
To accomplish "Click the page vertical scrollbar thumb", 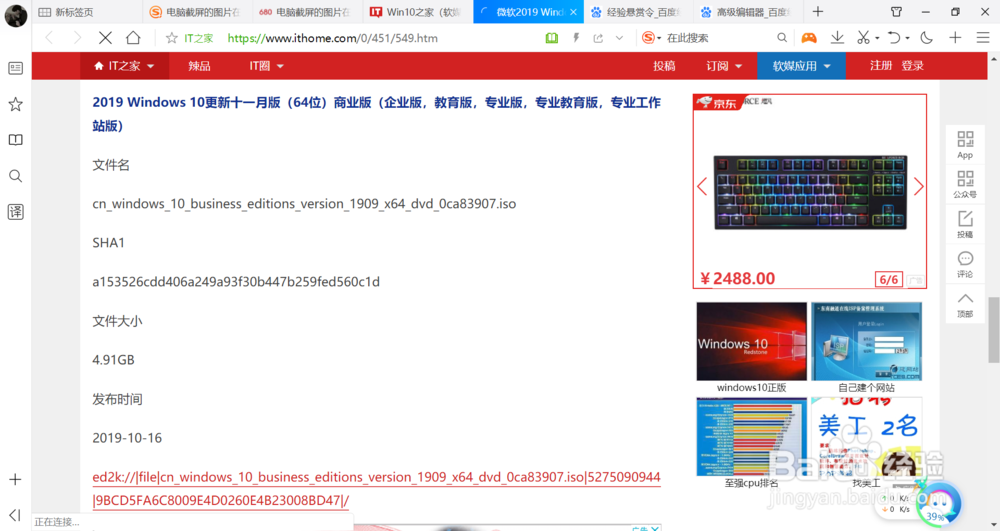I will click(994, 330).
